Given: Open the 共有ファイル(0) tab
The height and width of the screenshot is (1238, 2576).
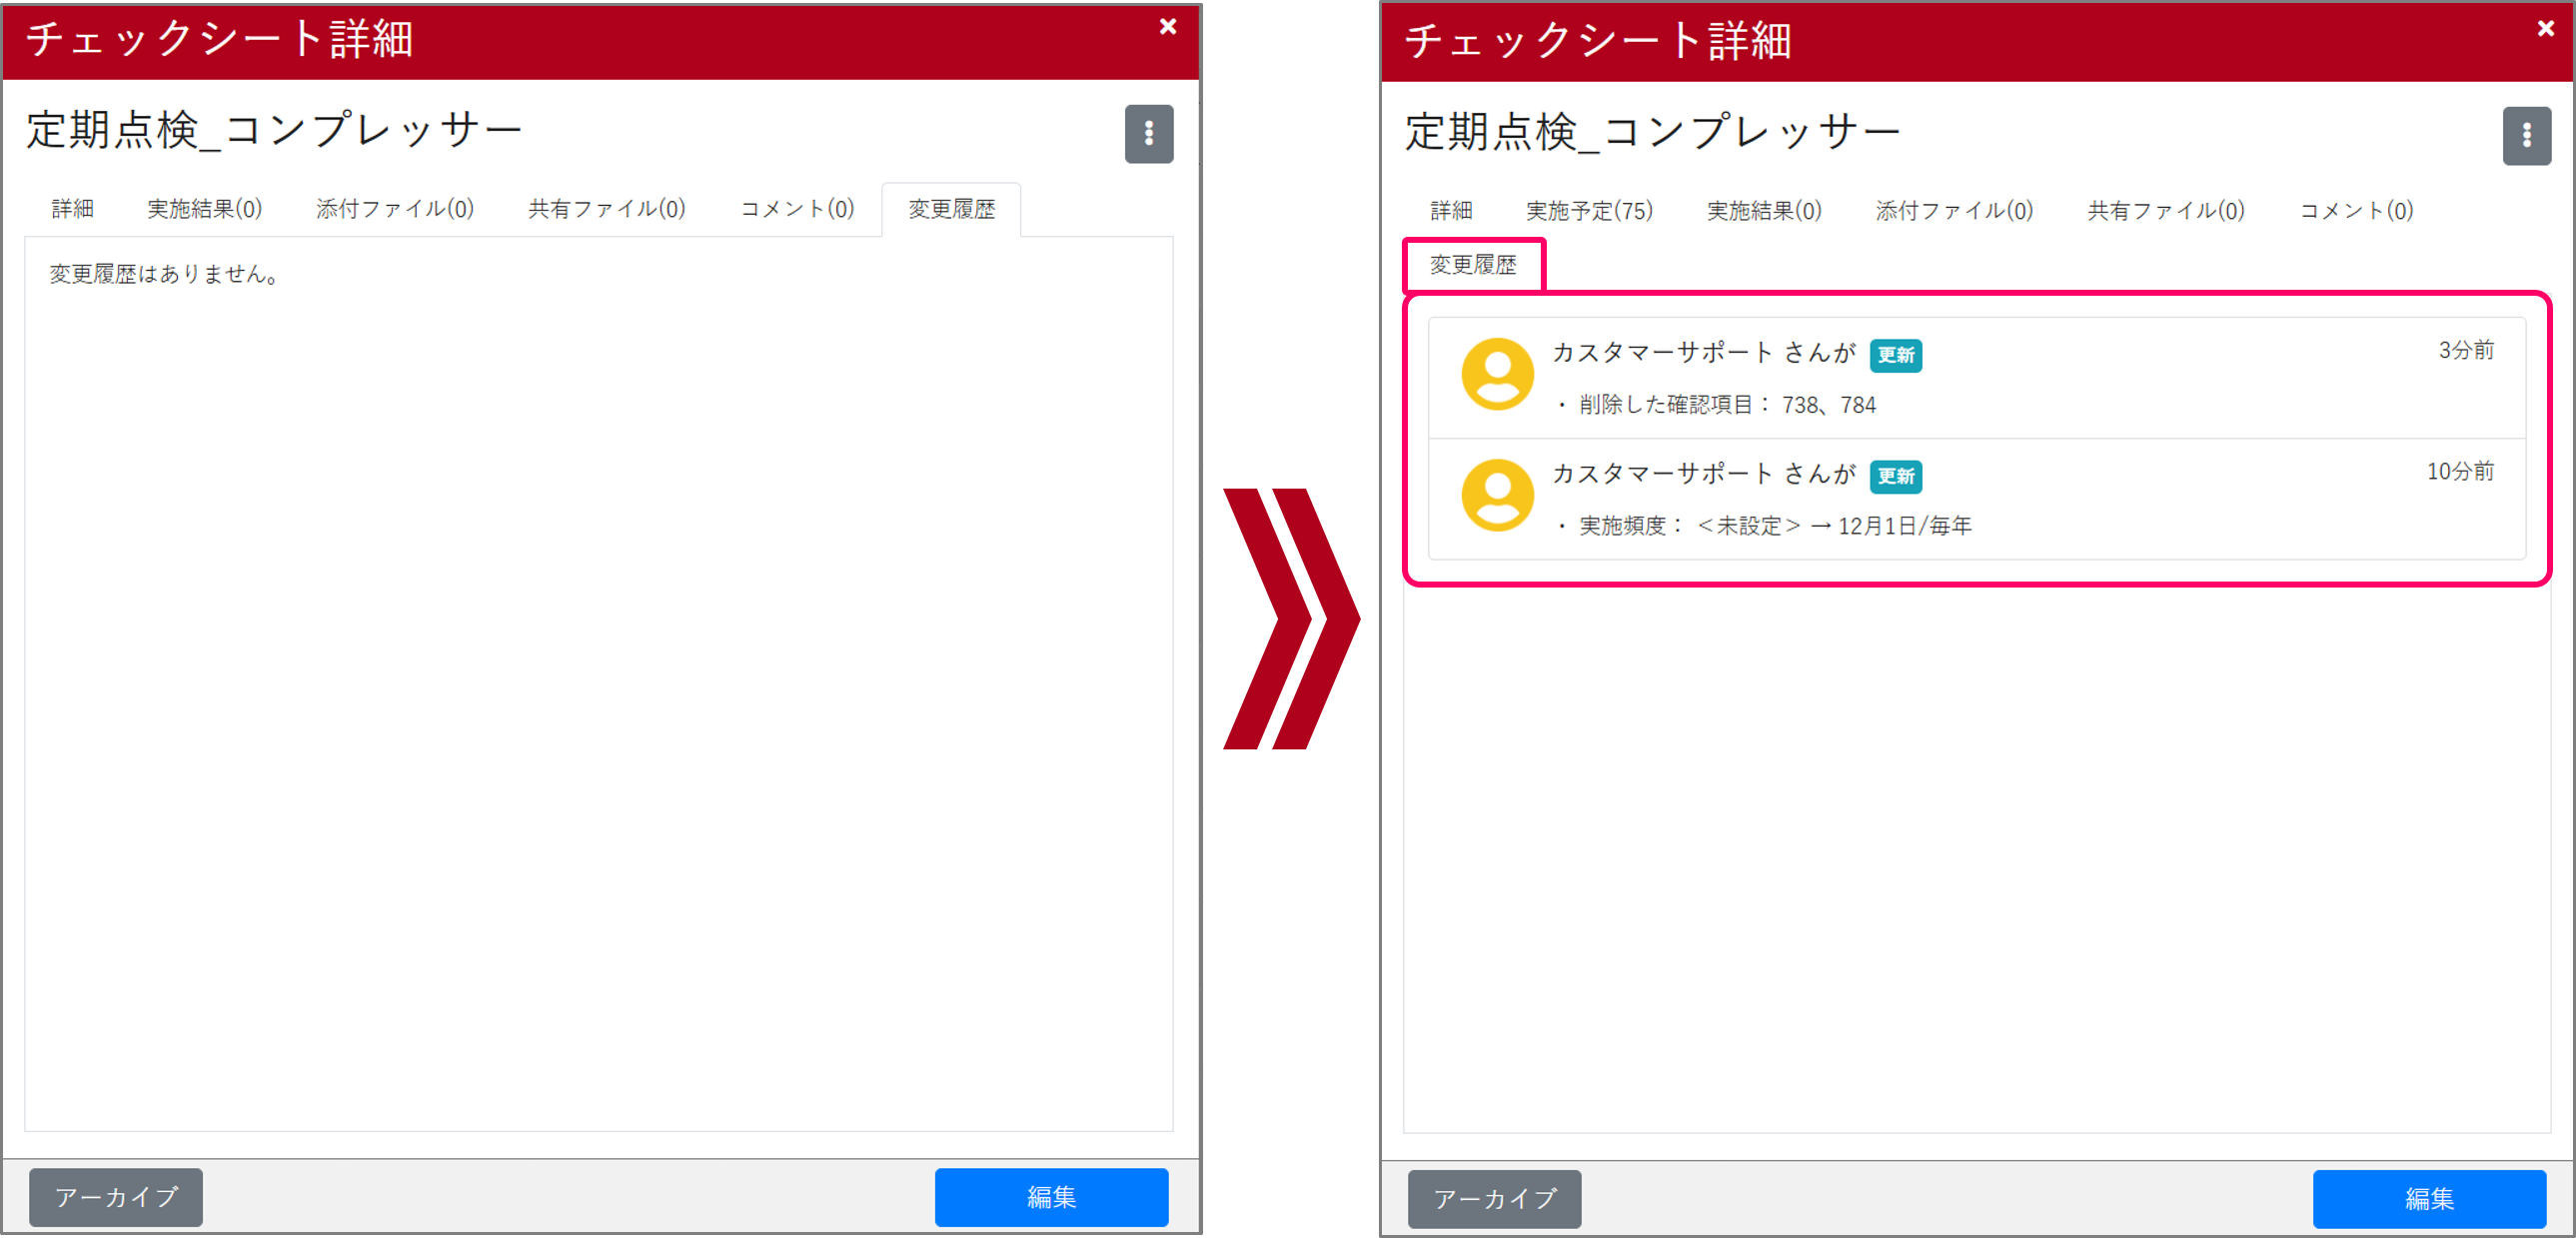Looking at the screenshot, I should click(605, 208).
